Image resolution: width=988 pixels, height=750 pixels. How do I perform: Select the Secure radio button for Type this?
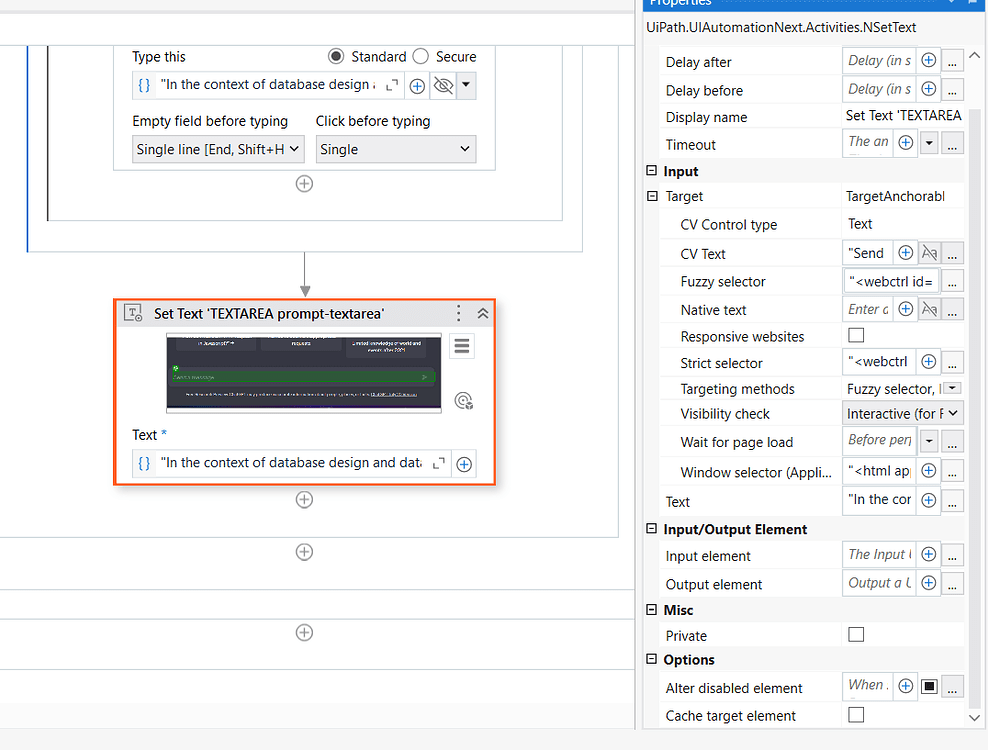419,56
